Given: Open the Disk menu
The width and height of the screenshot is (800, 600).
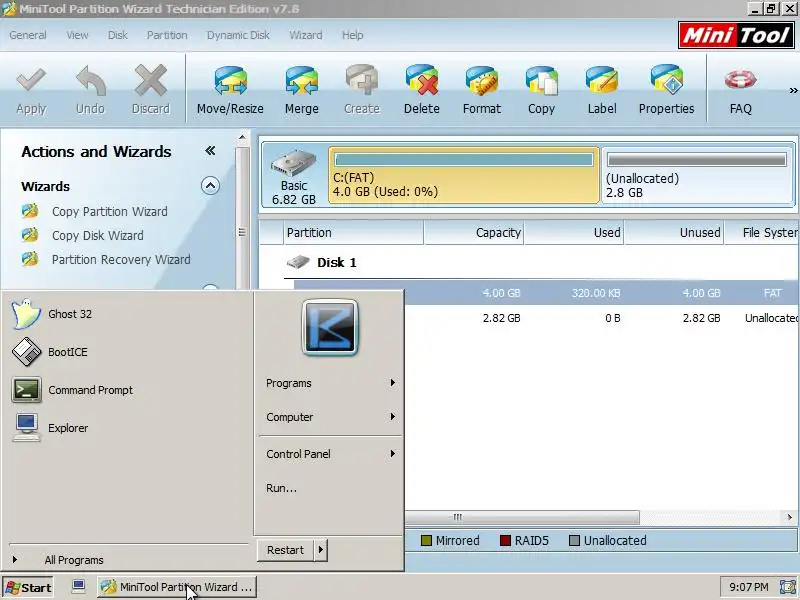Looking at the screenshot, I should click(x=117, y=35).
